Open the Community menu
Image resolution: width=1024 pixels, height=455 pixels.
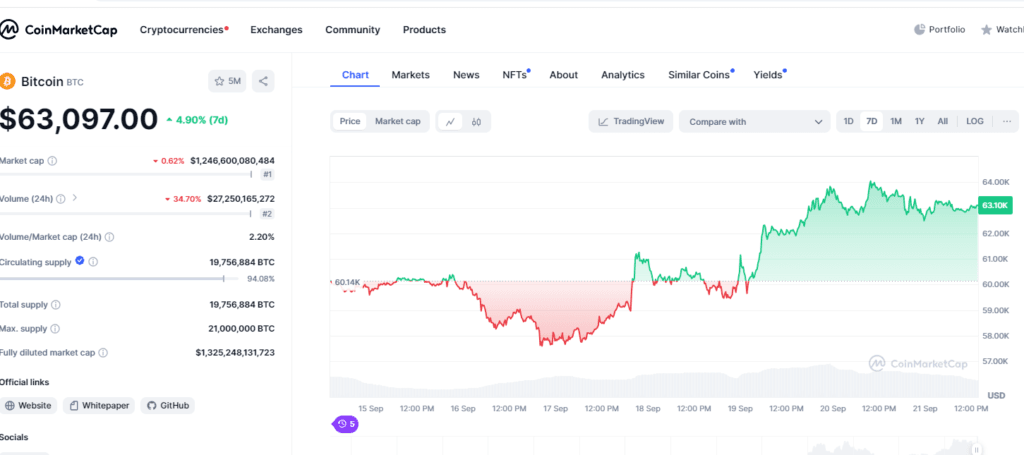pos(353,30)
